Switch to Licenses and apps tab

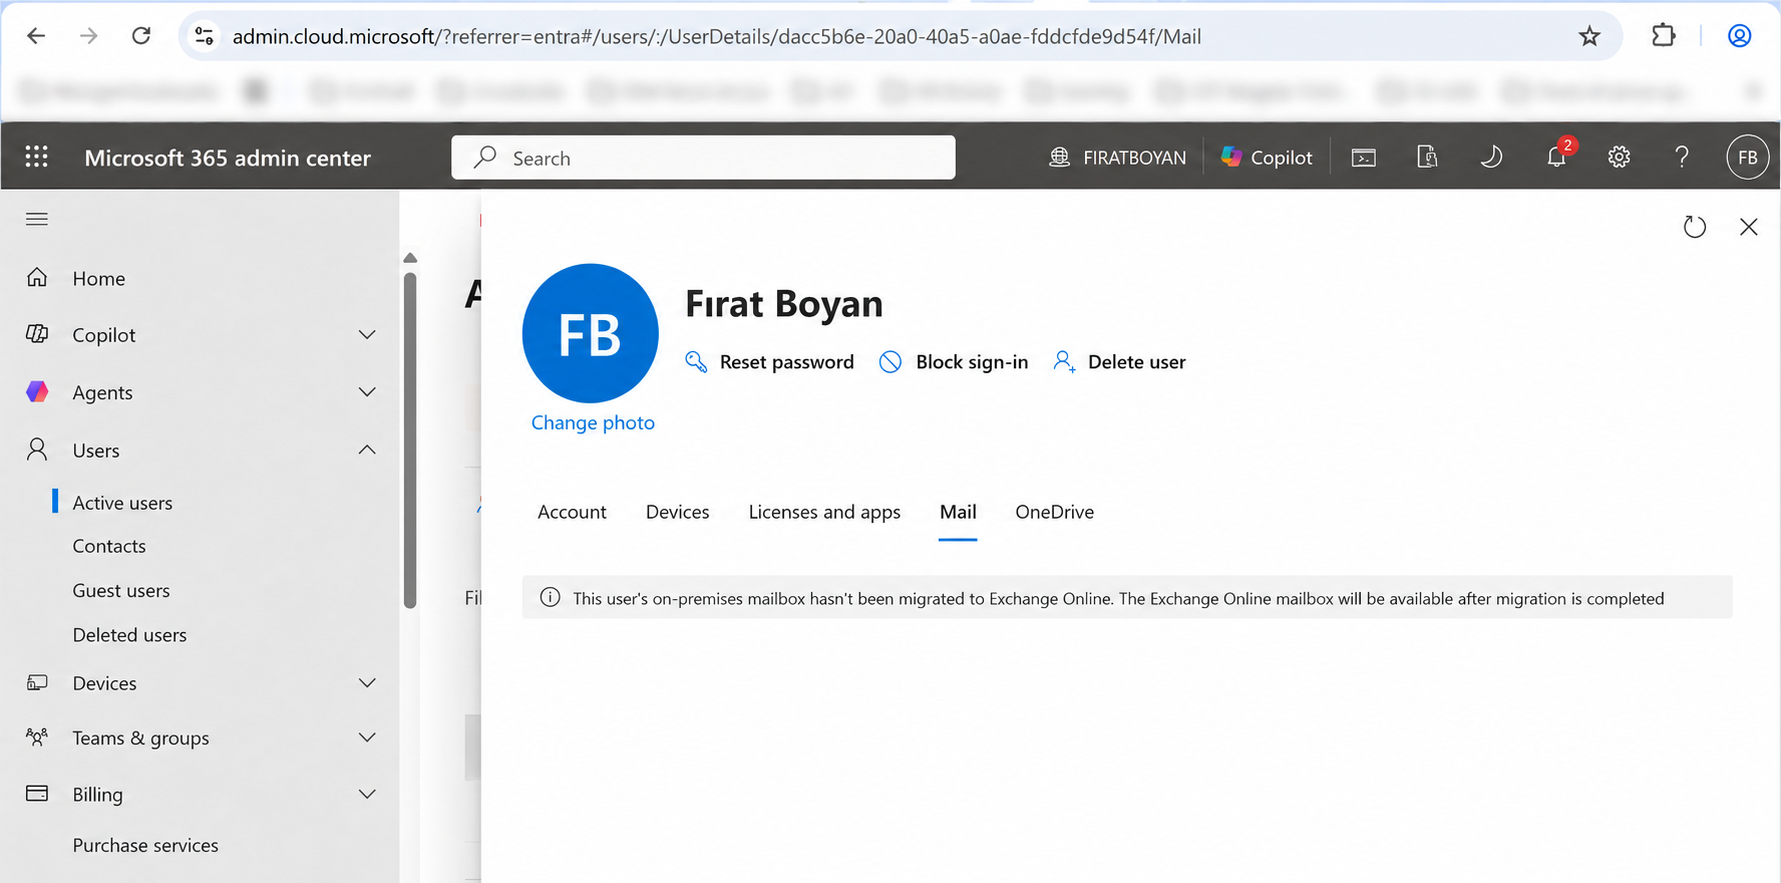[x=824, y=512]
